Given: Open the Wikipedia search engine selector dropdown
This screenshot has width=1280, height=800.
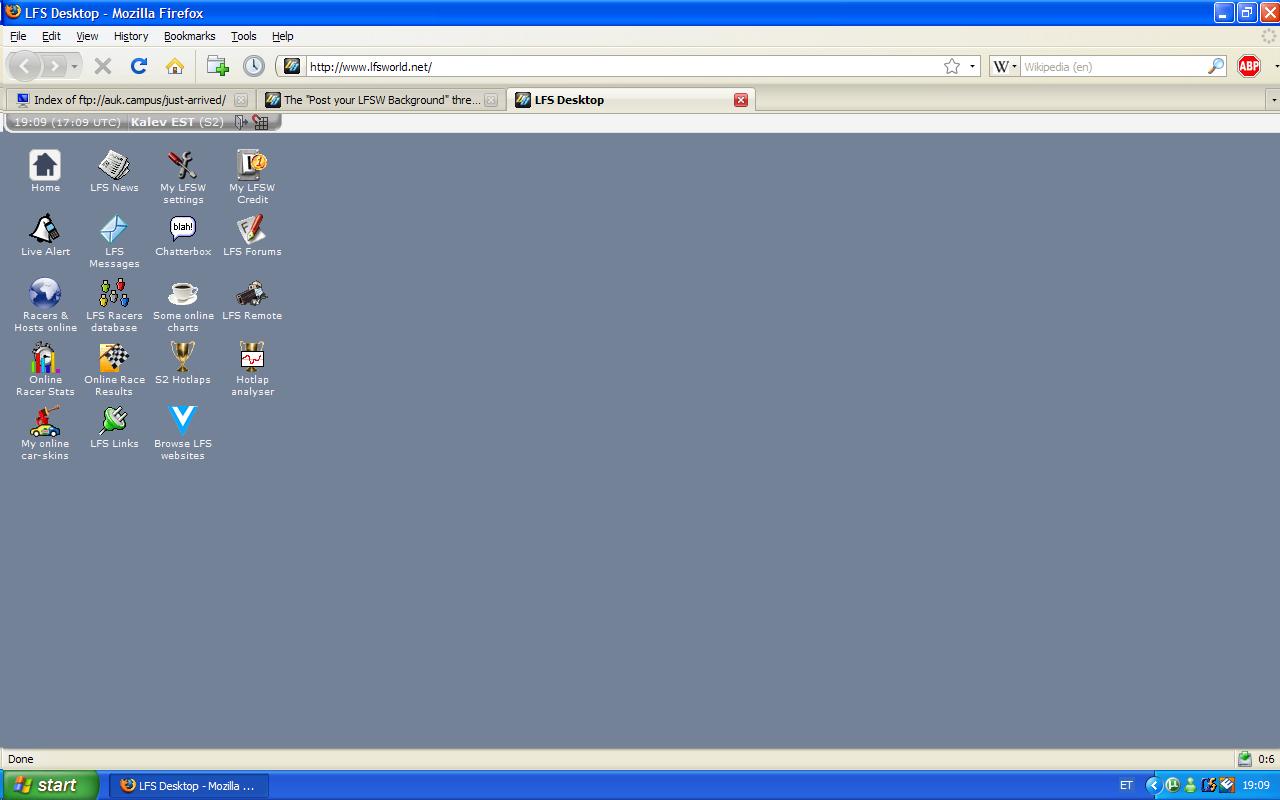Looking at the screenshot, I should click(x=1004, y=66).
